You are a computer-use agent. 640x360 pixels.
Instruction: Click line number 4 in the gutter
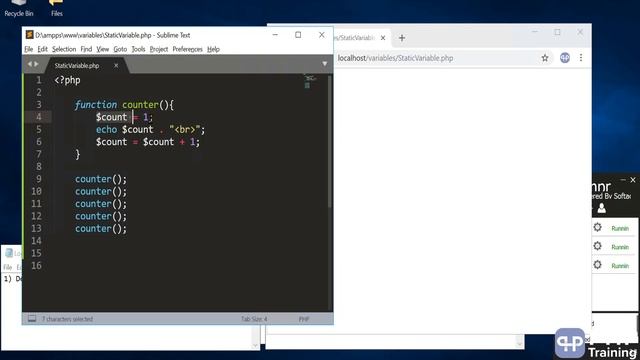pyautogui.click(x=38, y=117)
